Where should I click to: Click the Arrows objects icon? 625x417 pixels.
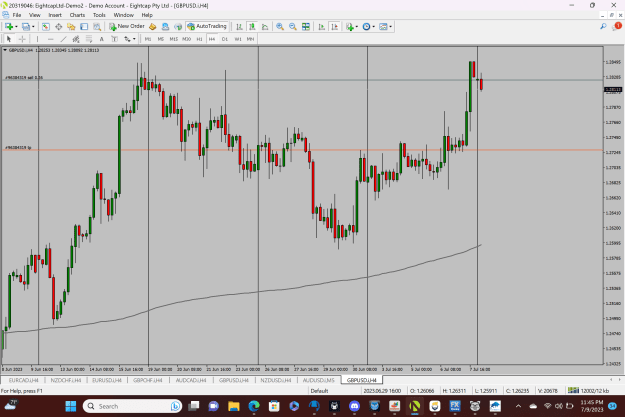tap(127, 39)
